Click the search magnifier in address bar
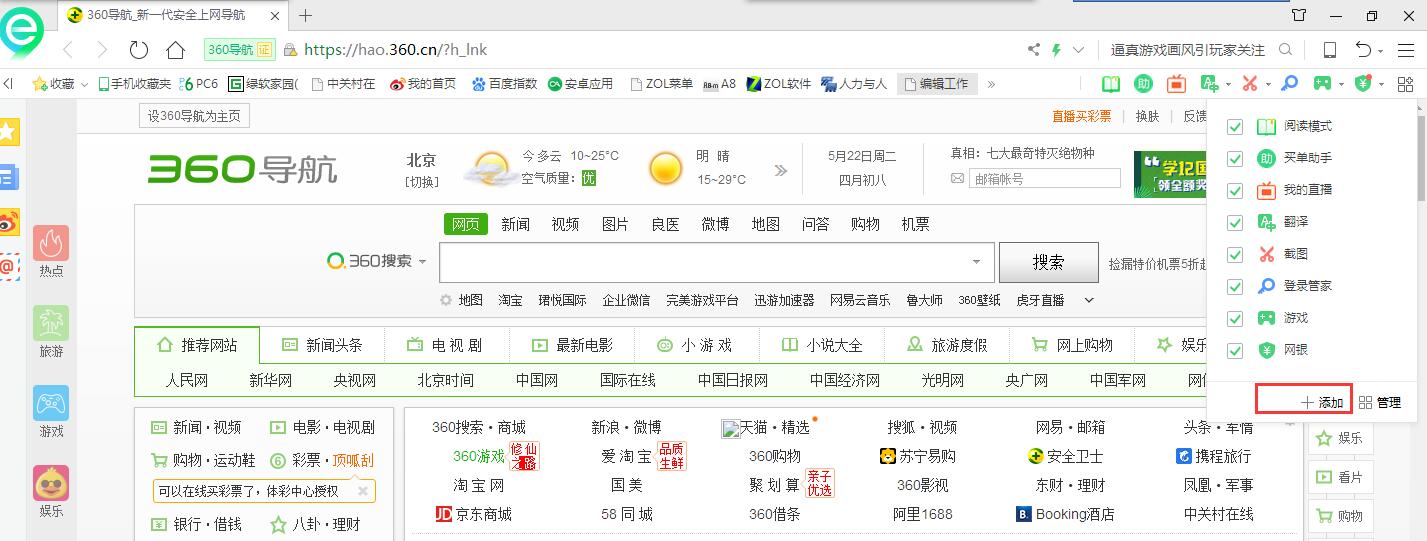Screen dimensions: 1427x541 (x=1286, y=49)
